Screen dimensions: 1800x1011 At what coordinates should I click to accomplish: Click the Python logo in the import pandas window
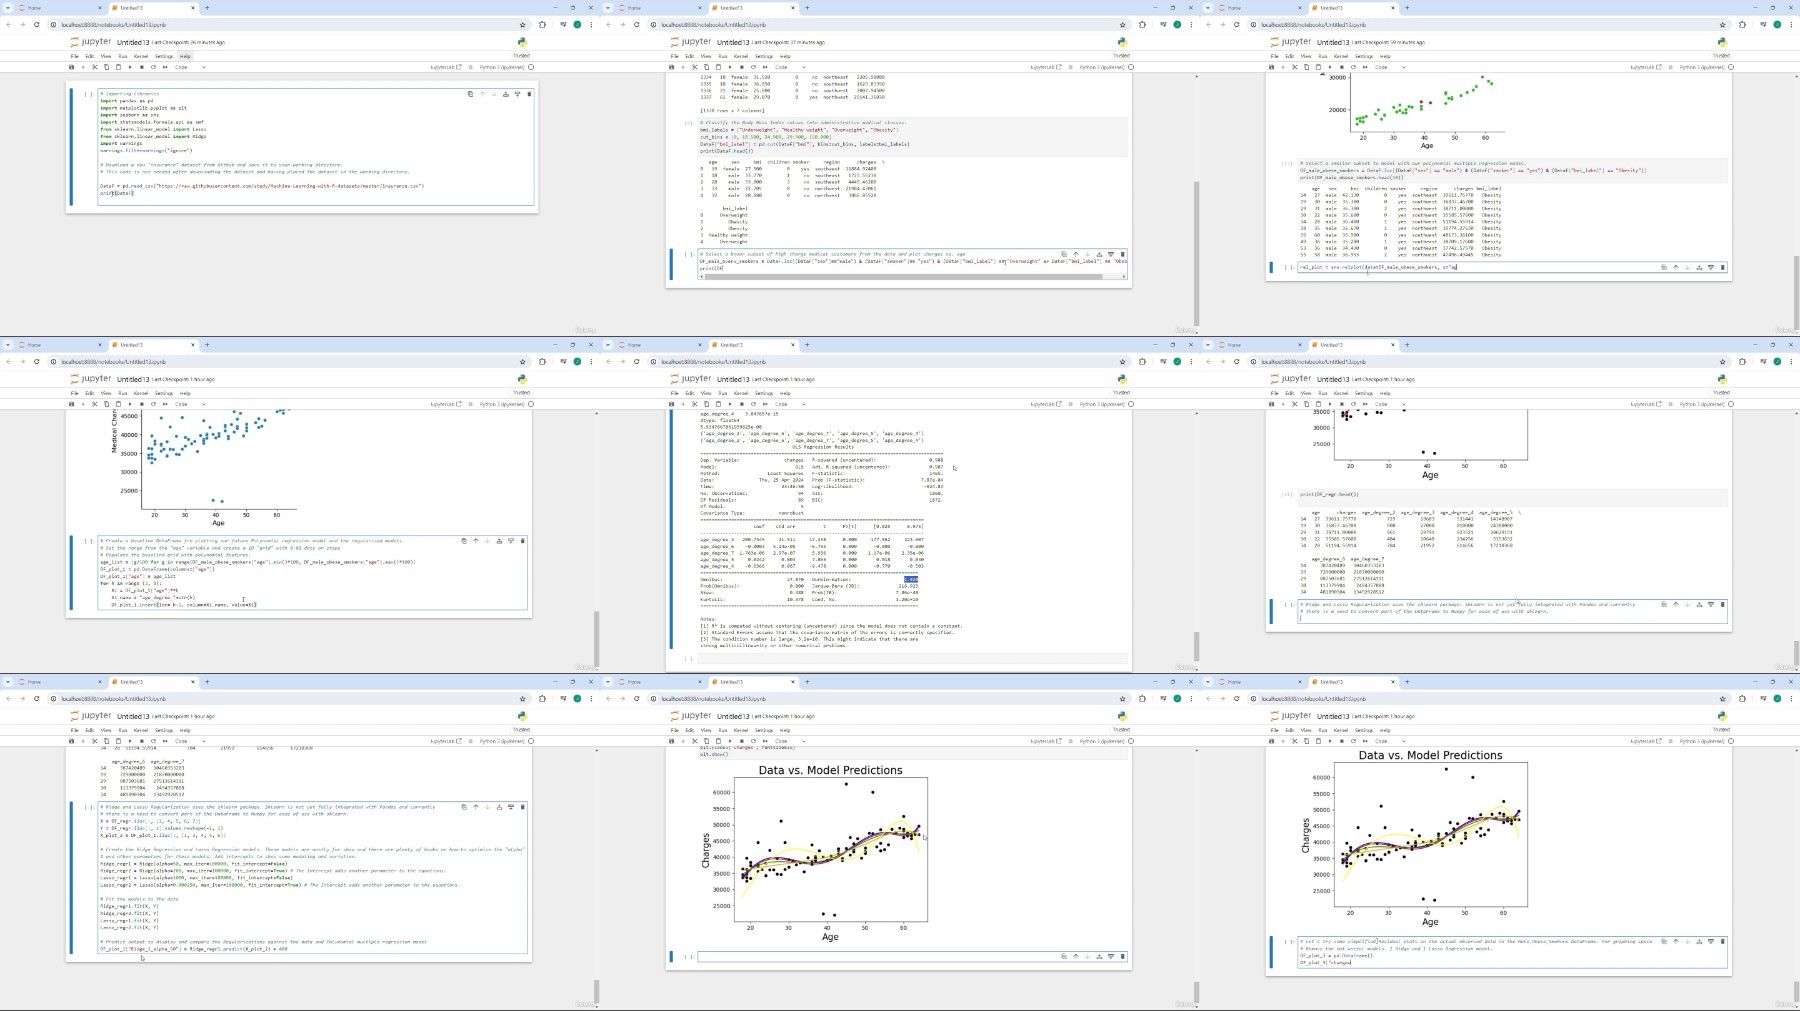pos(522,42)
